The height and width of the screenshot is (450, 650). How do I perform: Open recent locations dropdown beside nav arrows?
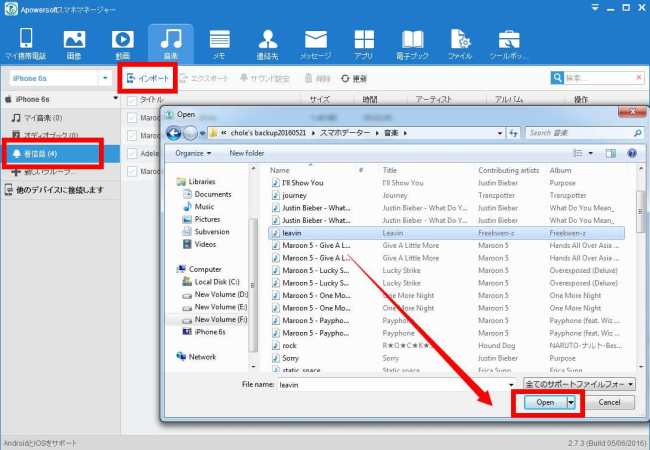point(202,133)
